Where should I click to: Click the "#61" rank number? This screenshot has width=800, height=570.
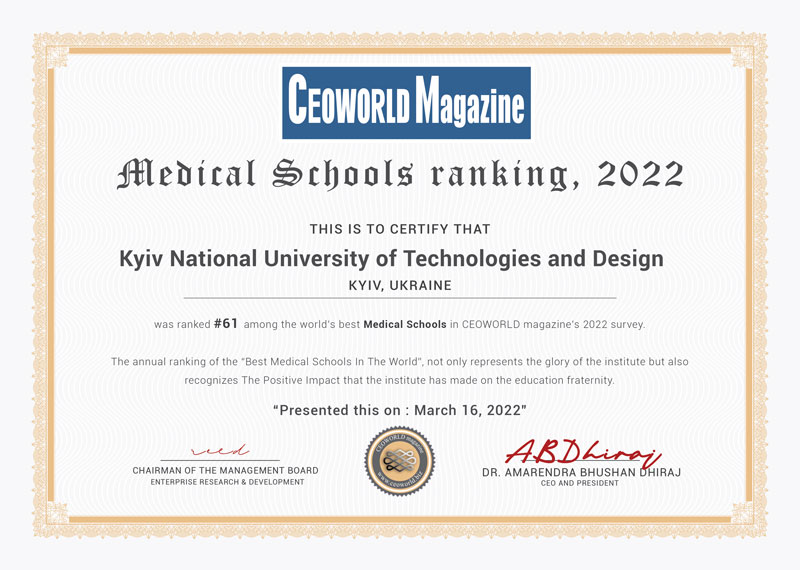pos(226,324)
